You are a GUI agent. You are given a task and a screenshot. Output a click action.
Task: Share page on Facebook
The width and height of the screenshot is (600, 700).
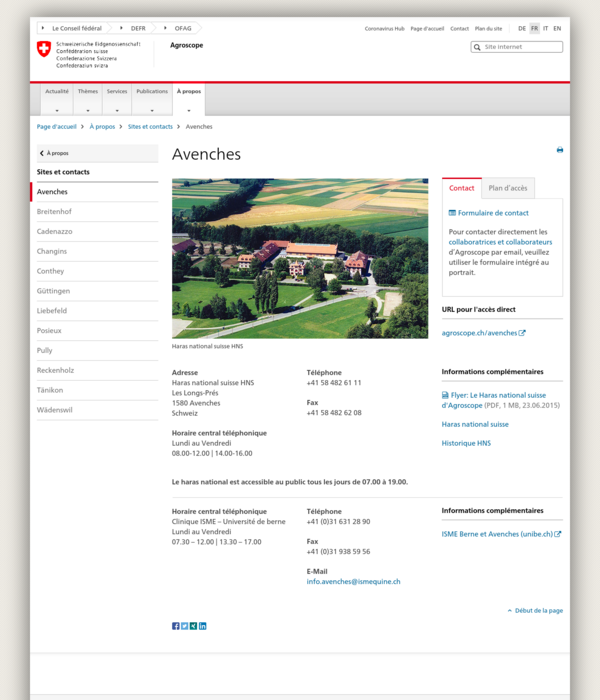[x=175, y=626]
